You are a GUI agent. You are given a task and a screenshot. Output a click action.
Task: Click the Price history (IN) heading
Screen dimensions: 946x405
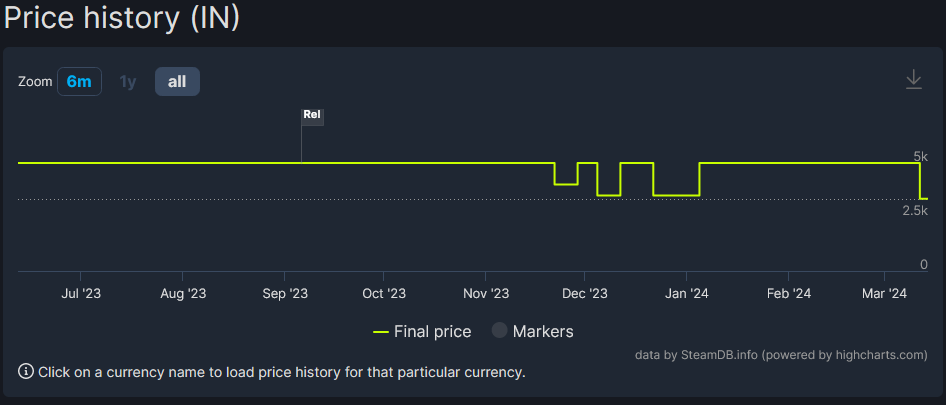click(122, 17)
